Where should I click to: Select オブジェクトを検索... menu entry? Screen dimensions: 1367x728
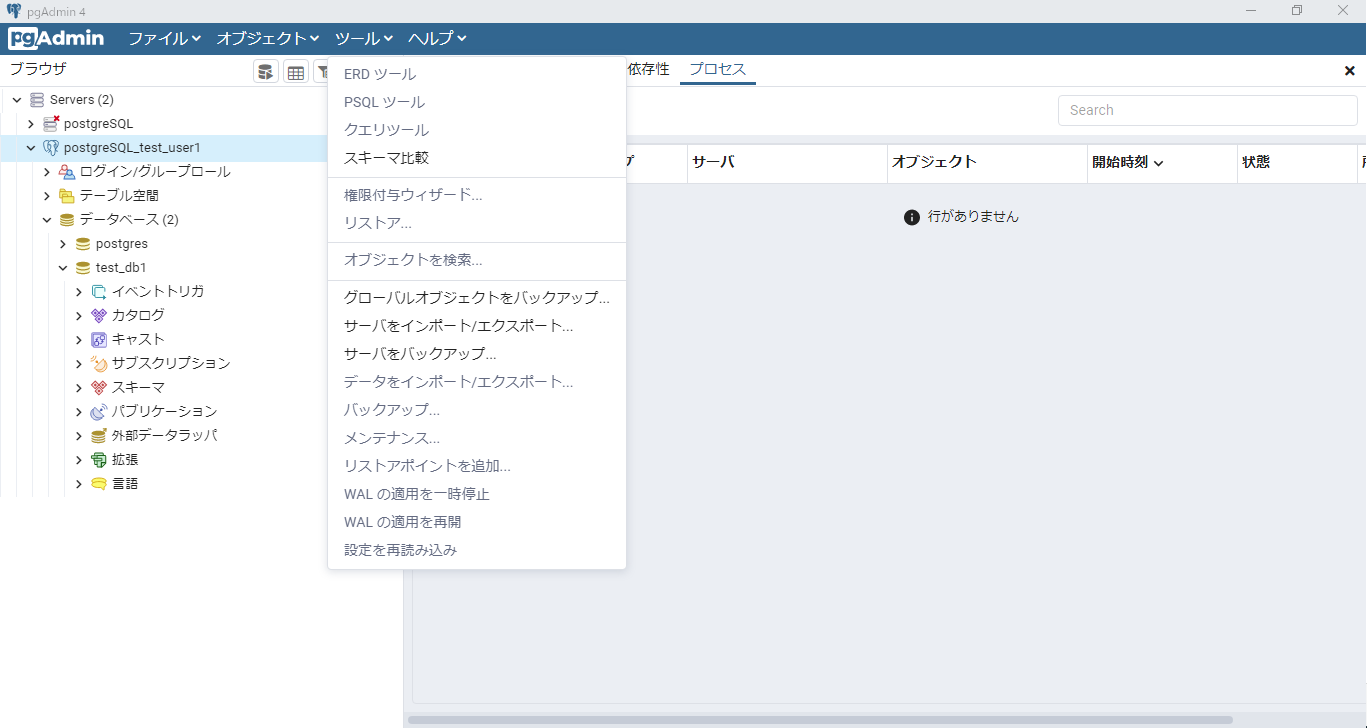click(477, 260)
